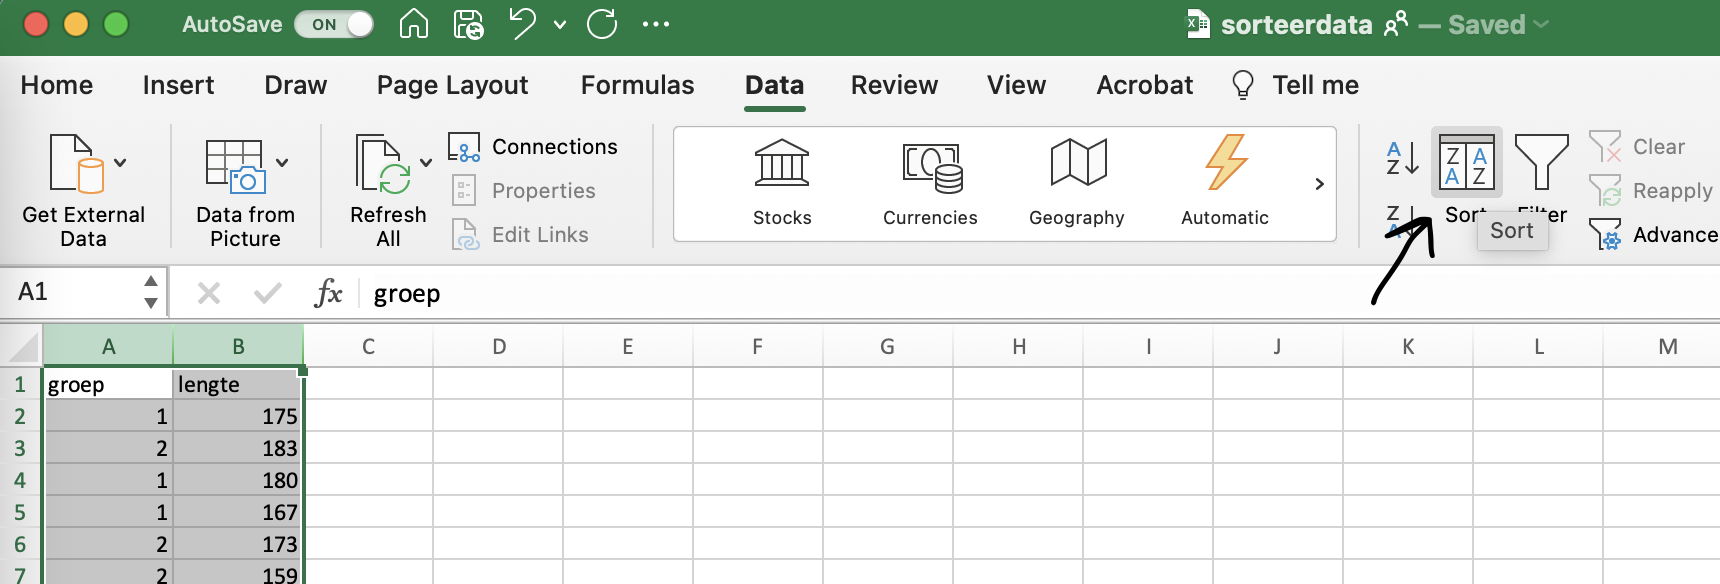Click the Advanced filter button
1720x584 pixels.
pos(1653,235)
